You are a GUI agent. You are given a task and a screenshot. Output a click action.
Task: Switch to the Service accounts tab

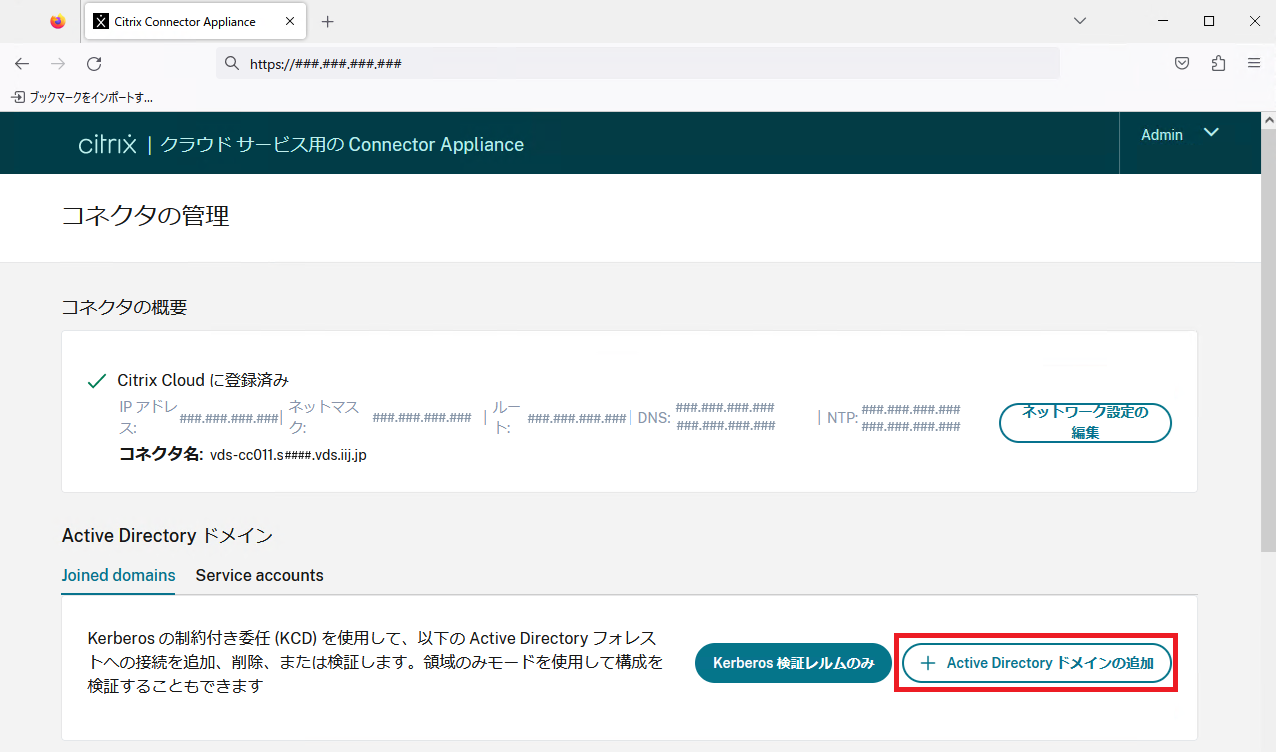pyautogui.click(x=260, y=575)
